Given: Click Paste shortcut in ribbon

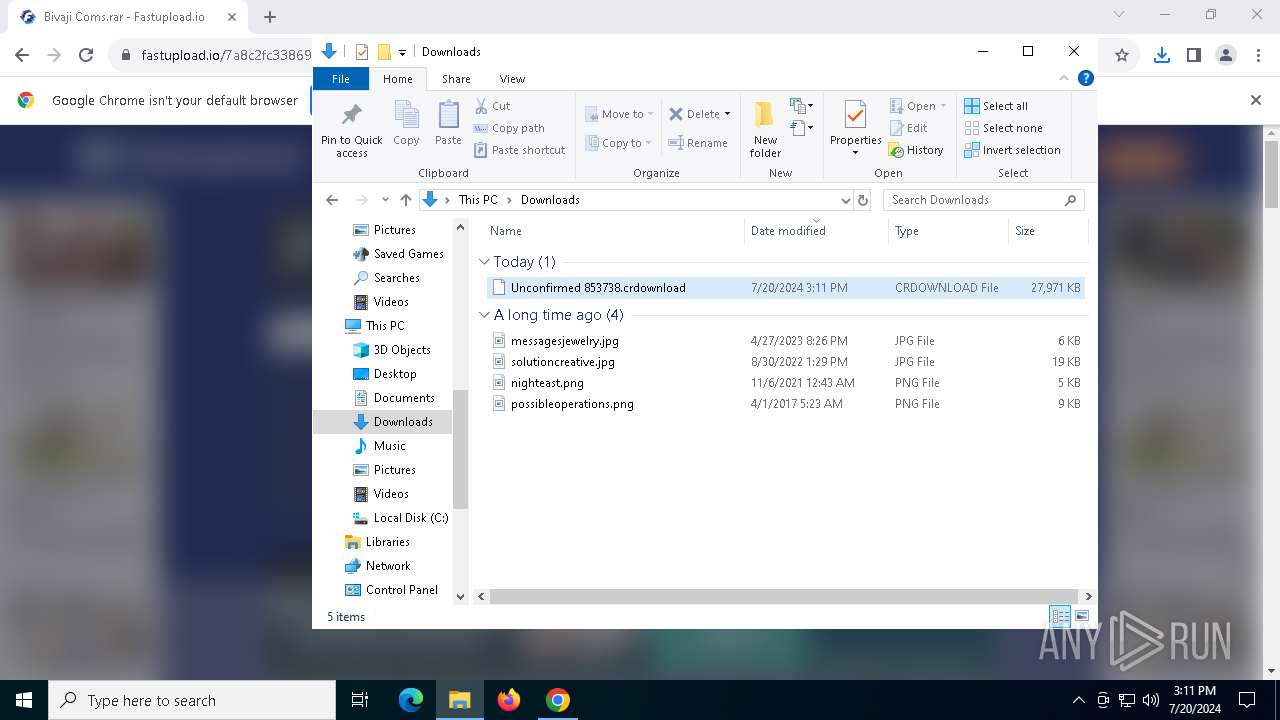Looking at the screenshot, I should pyautogui.click(x=520, y=150).
